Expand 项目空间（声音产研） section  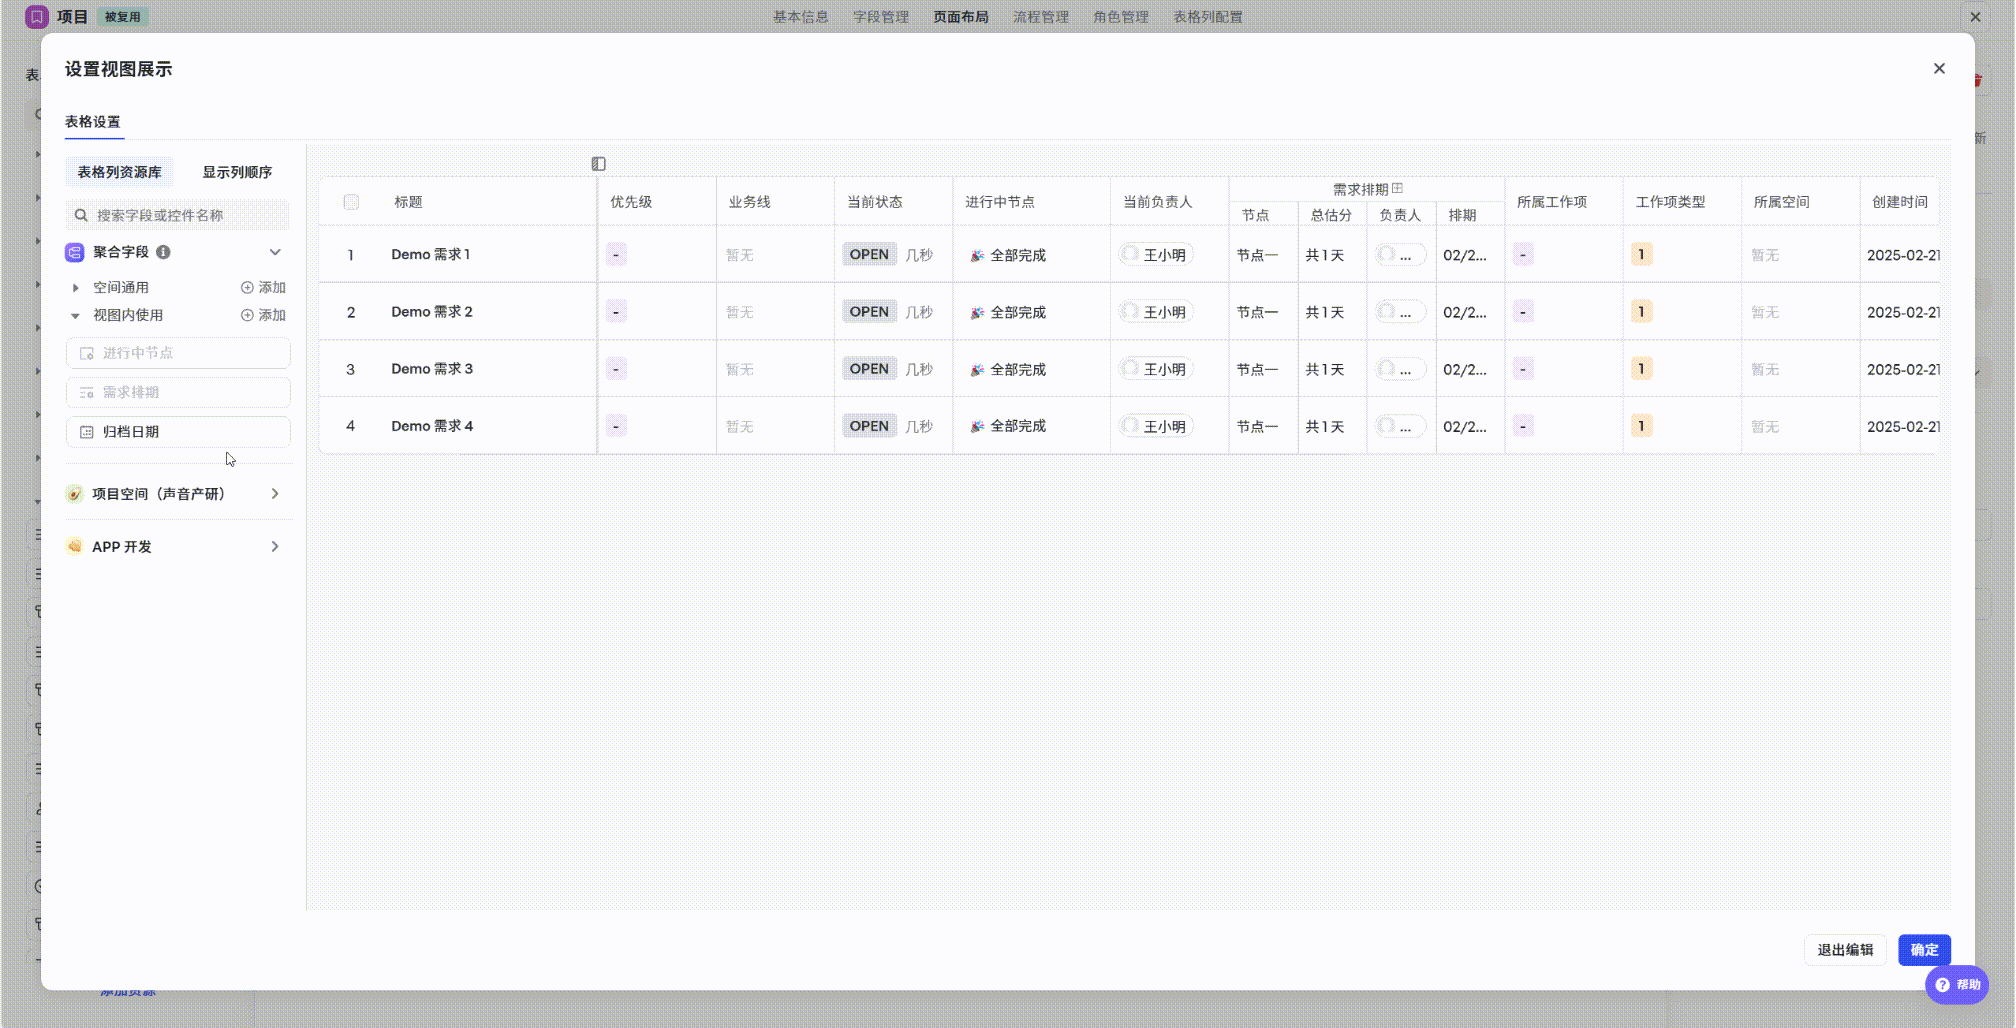(x=275, y=494)
